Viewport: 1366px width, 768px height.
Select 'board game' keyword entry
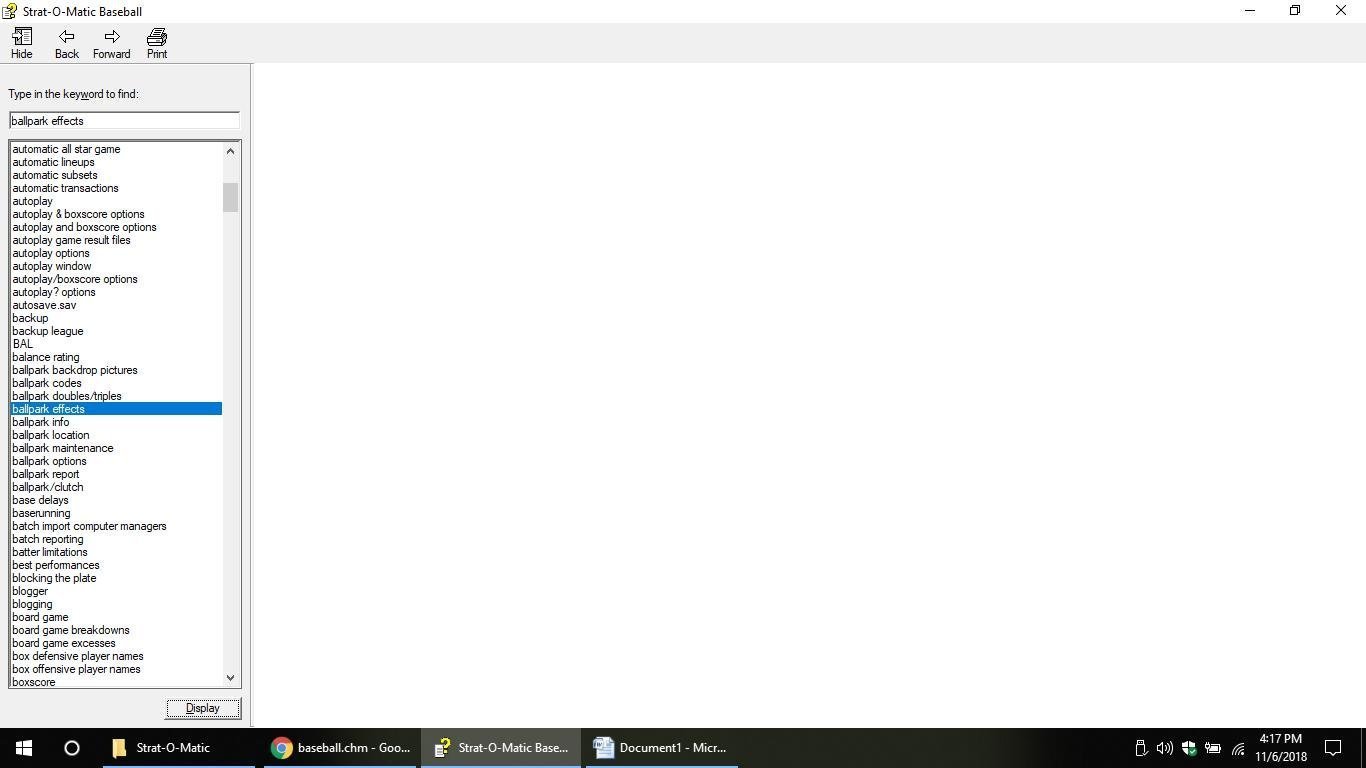[40, 617]
